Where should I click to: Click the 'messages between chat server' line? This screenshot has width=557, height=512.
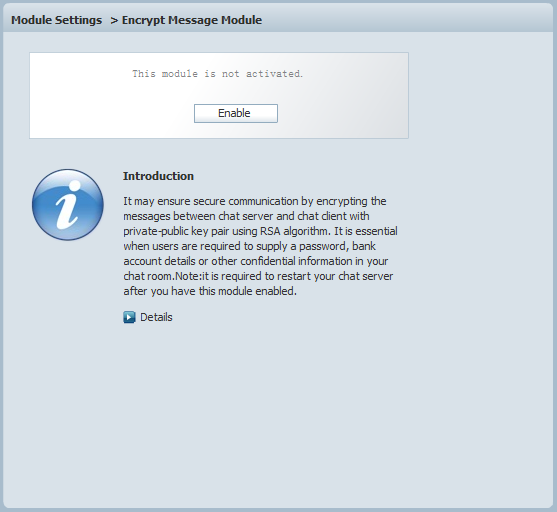point(209,216)
